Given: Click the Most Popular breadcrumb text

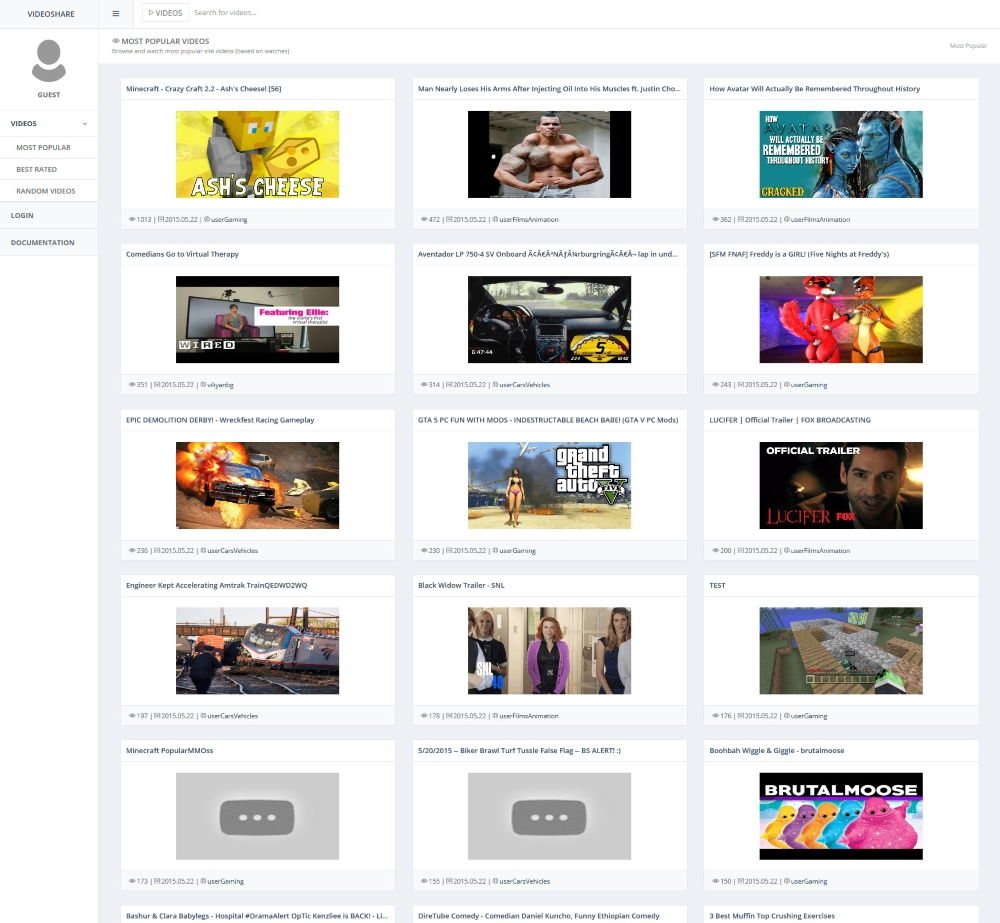Looking at the screenshot, I should coord(967,46).
